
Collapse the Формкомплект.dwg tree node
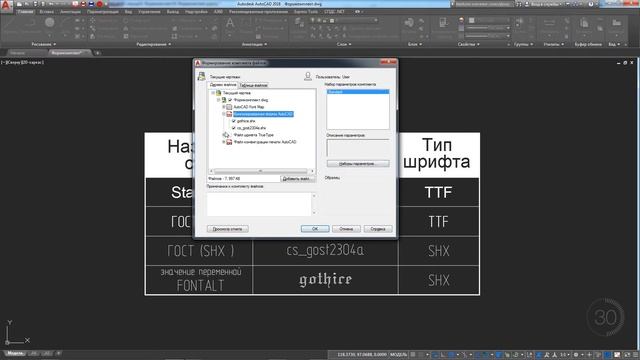(x=218, y=100)
